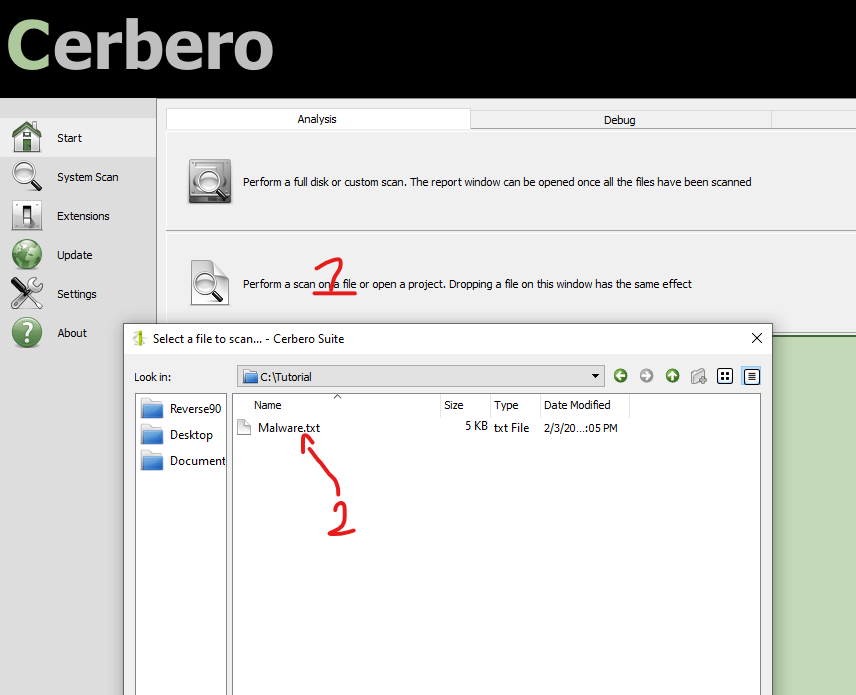856x695 pixels.
Task: Click the scan a file icon
Action: [x=210, y=283]
